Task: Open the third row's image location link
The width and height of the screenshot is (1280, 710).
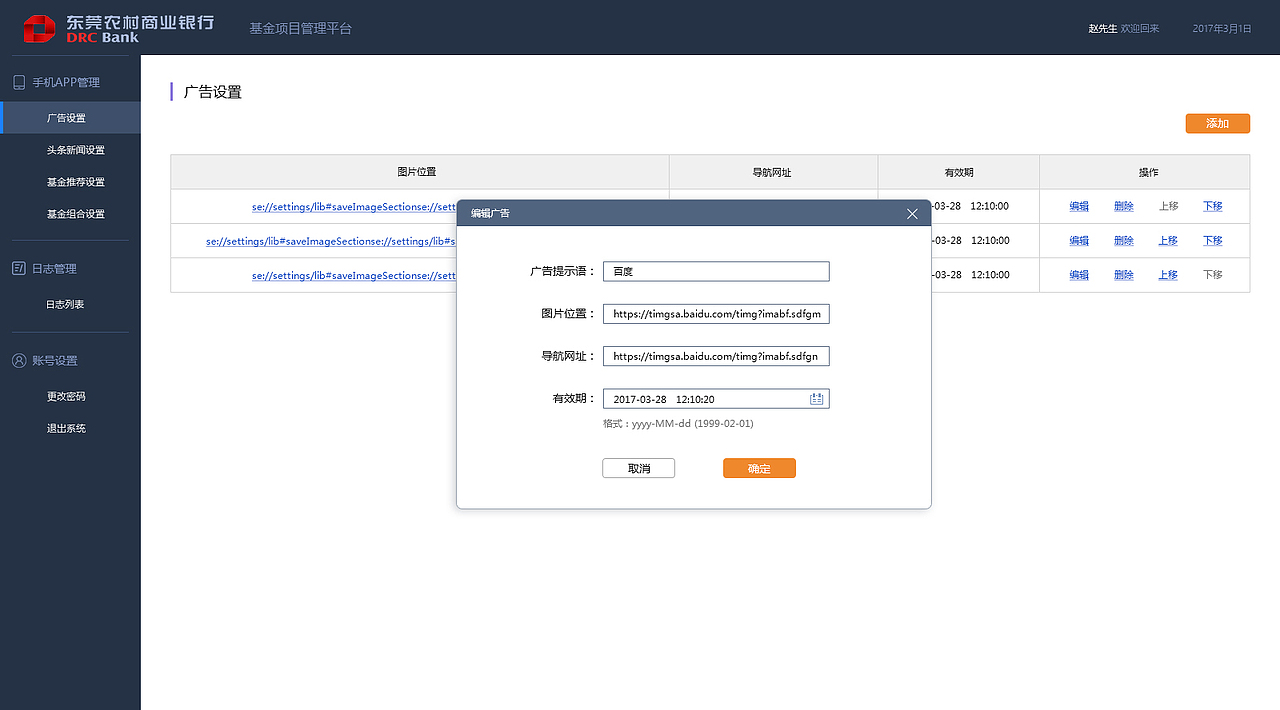Action: click(354, 274)
